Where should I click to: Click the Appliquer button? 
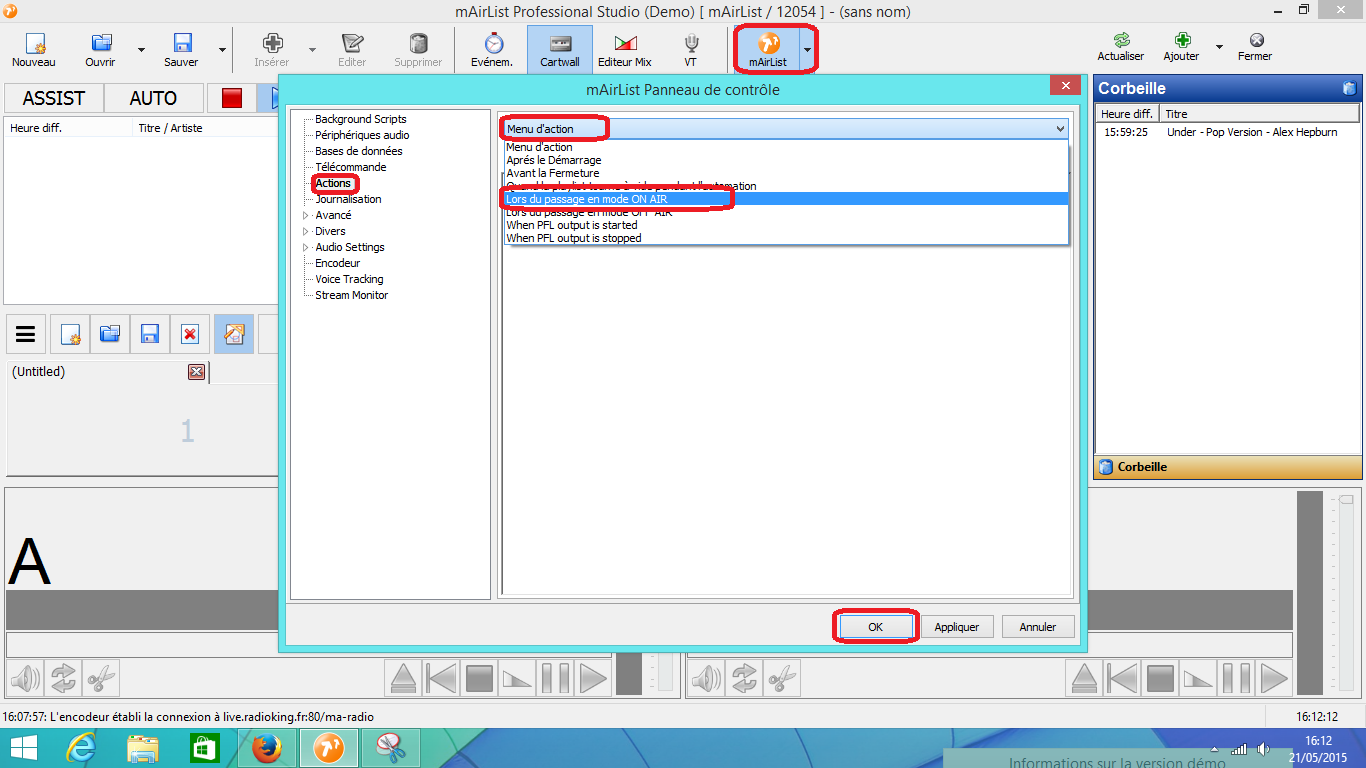pyautogui.click(x=957, y=627)
